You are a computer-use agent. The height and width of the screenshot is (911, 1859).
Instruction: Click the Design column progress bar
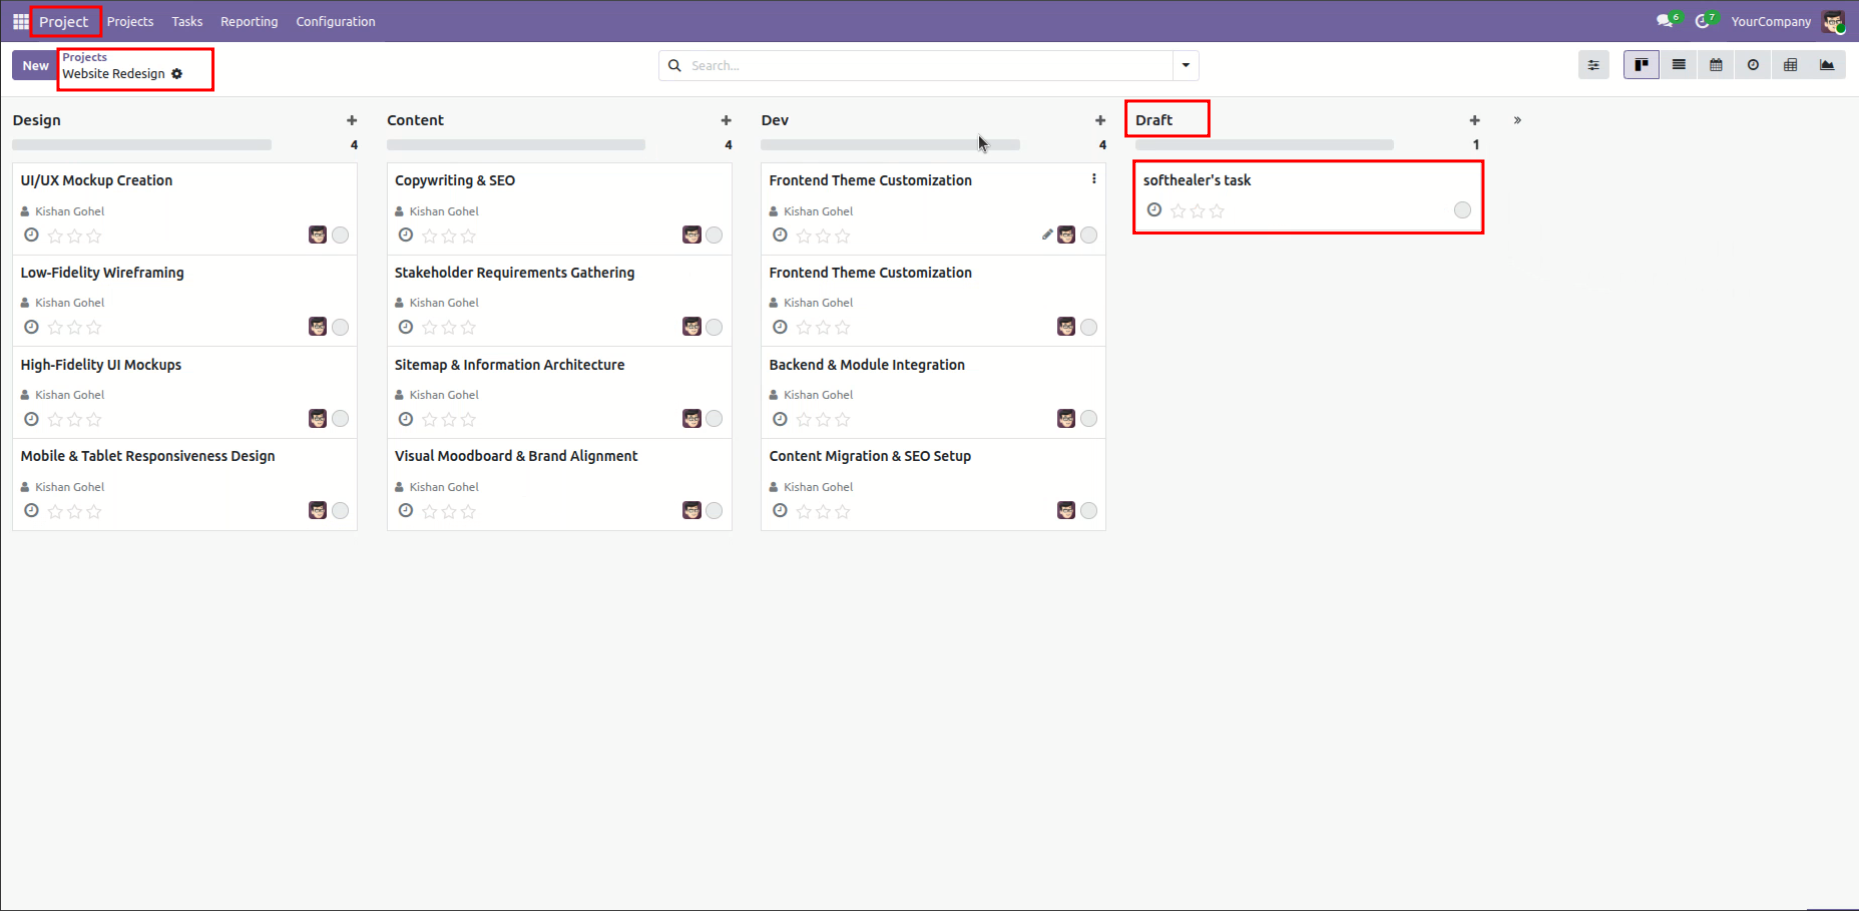tap(142, 145)
